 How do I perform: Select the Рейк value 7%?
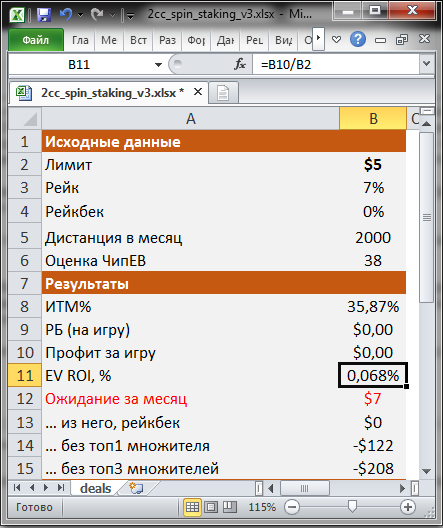[373, 188]
